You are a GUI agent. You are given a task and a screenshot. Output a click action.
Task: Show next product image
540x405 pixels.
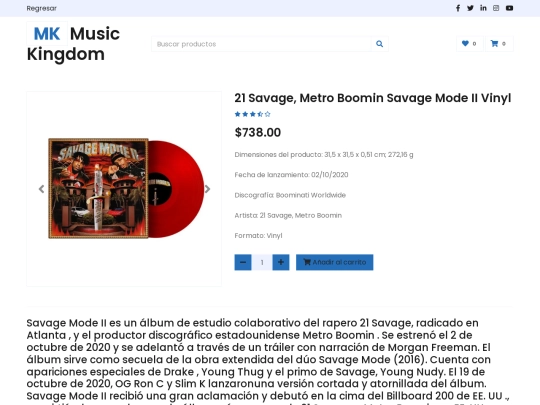click(207, 189)
